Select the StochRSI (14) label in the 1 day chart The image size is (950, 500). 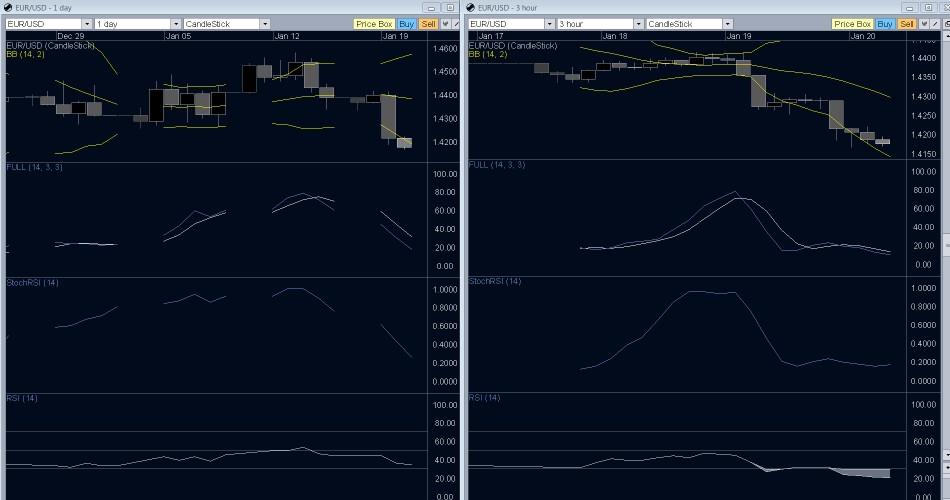[x=33, y=282]
